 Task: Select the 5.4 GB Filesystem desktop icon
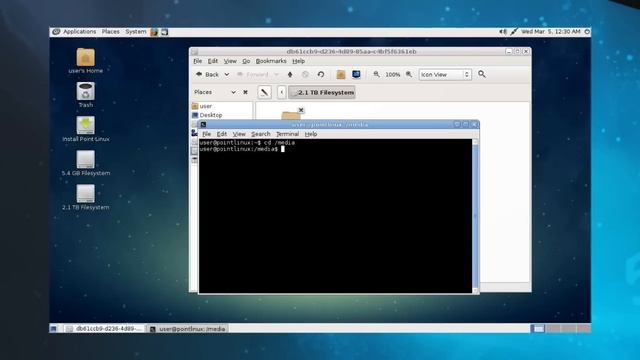pyautogui.click(x=86, y=163)
